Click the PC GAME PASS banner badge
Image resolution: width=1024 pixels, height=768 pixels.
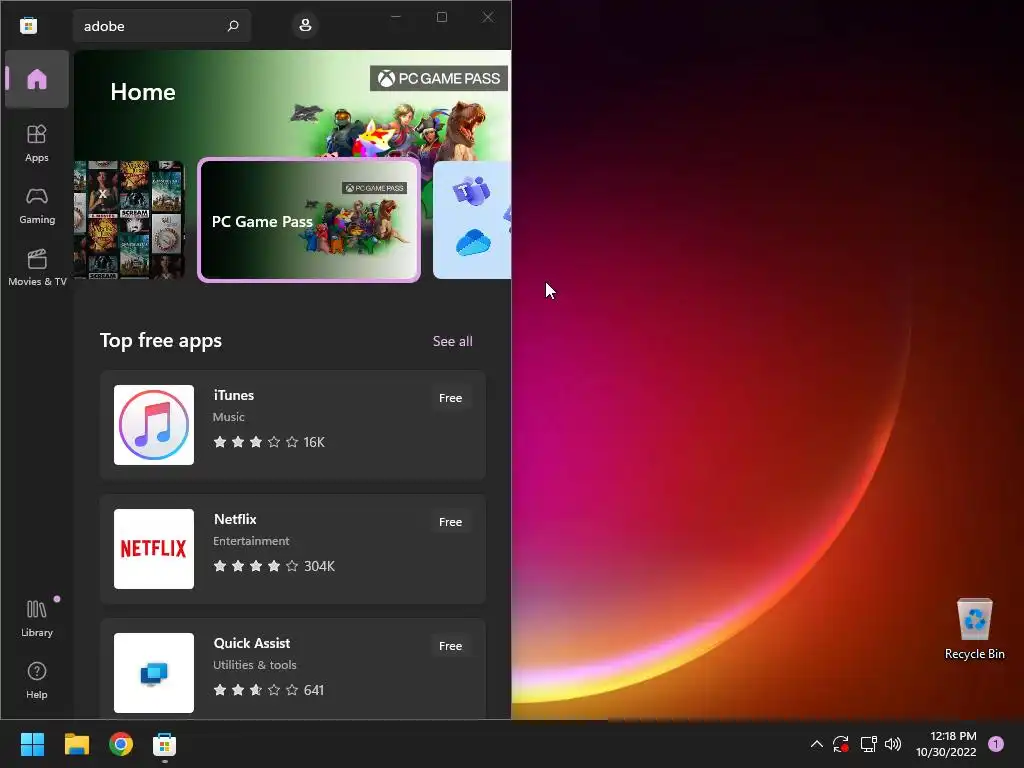(x=439, y=78)
